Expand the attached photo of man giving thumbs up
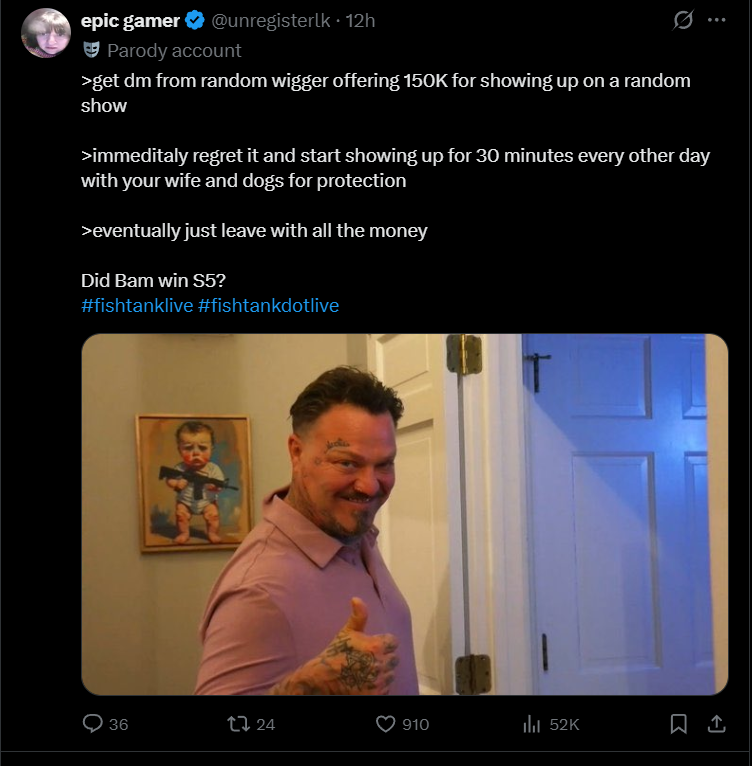This screenshot has height=766, width=752. (x=405, y=514)
